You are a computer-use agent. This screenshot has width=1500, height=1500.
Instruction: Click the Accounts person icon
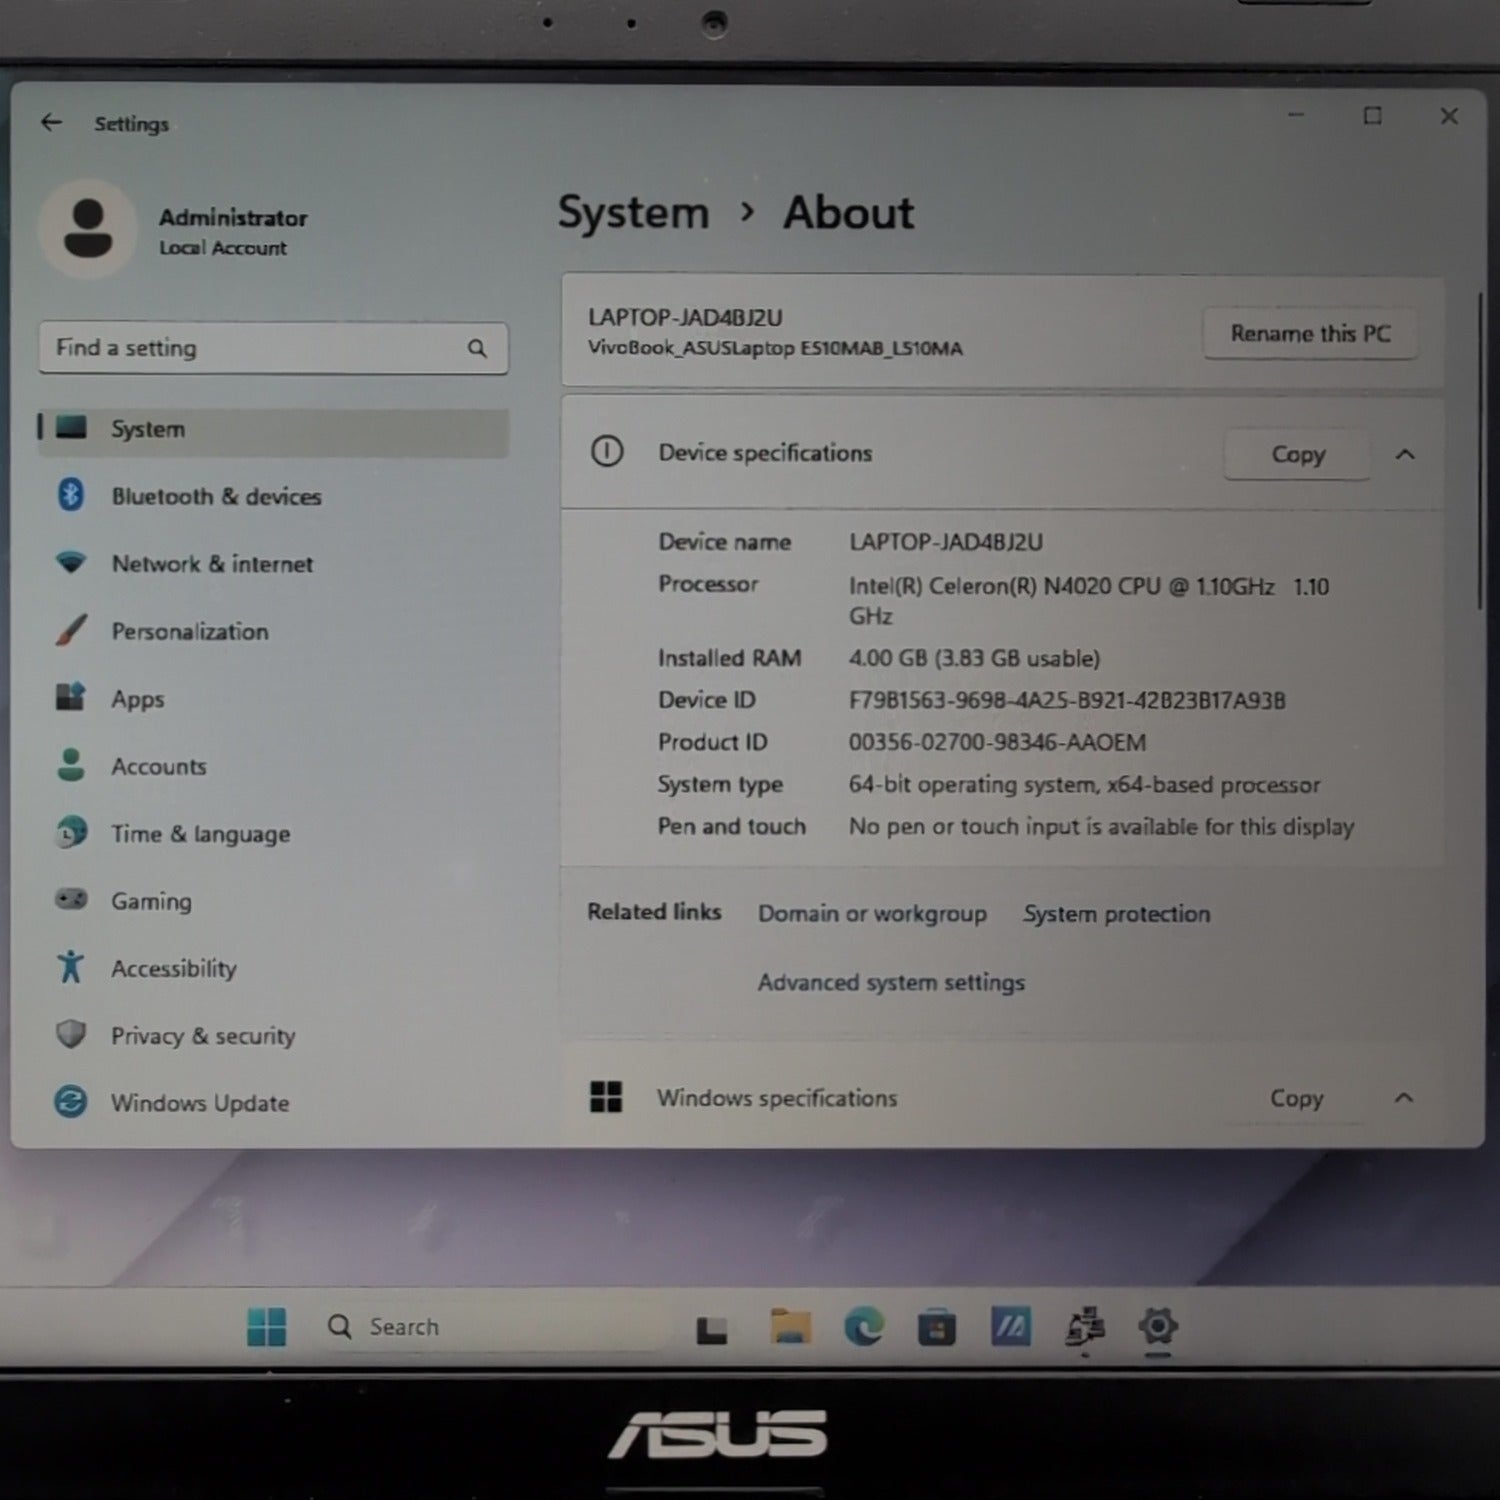coord(71,765)
